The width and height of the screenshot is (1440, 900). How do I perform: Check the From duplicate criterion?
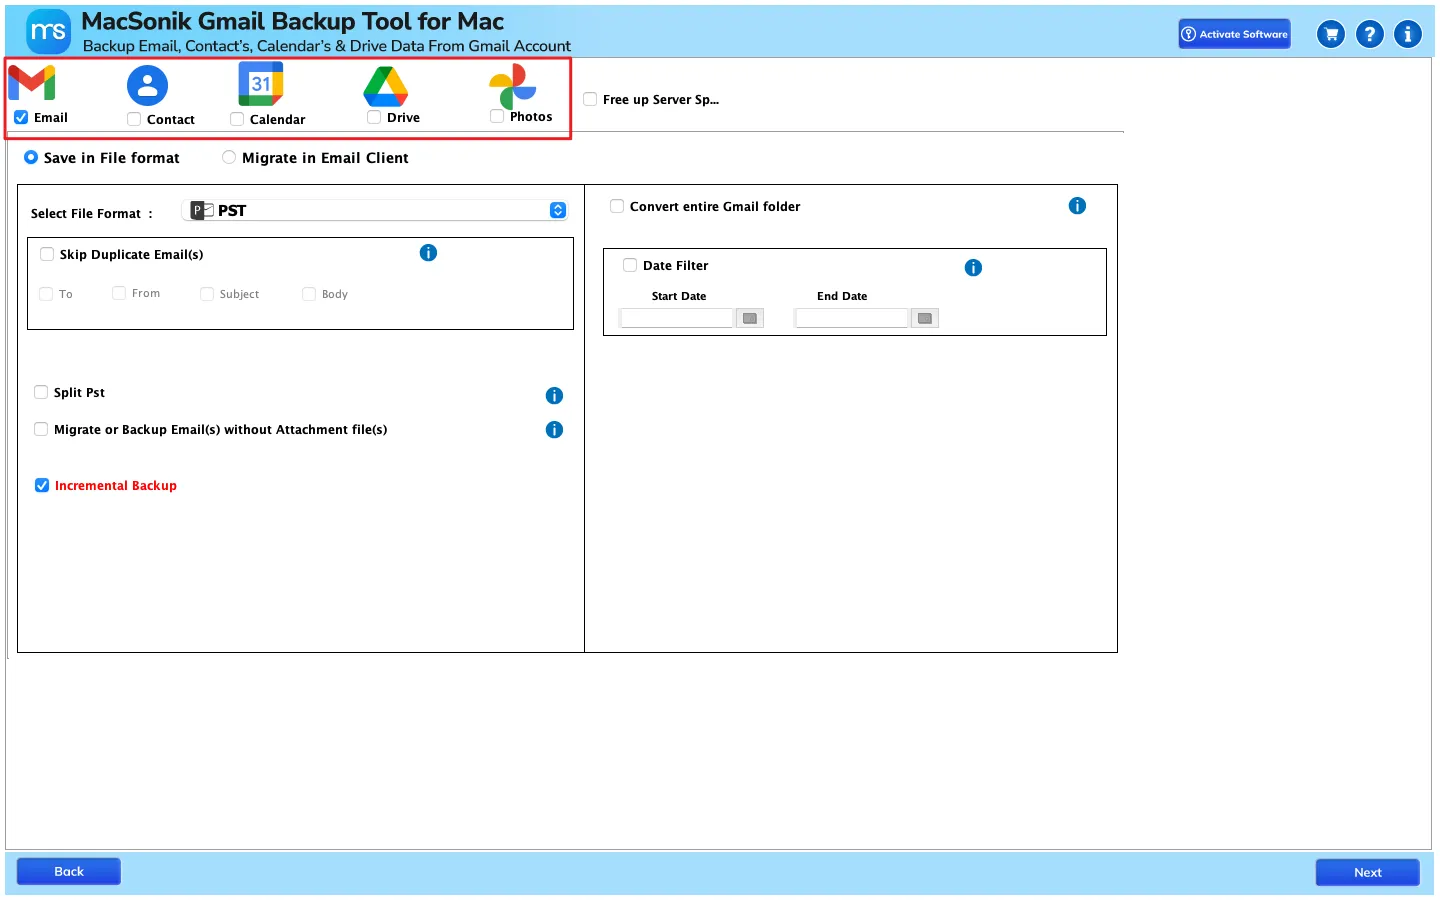[119, 293]
